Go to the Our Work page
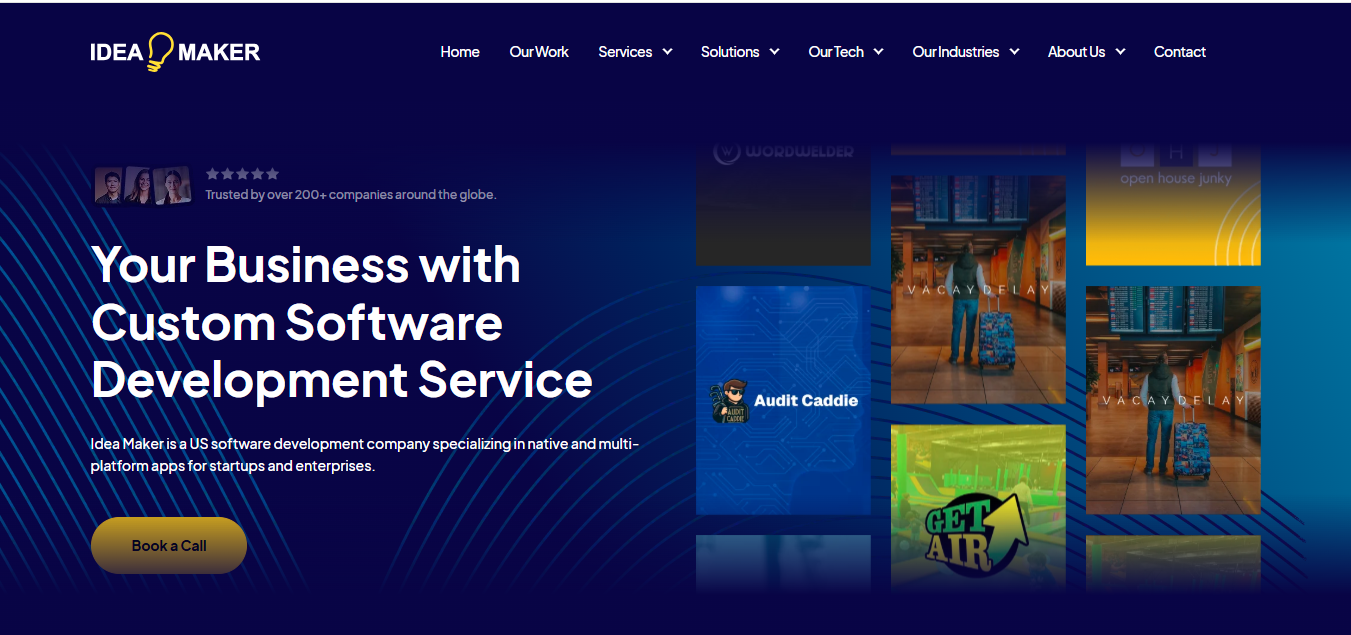The width and height of the screenshot is (1351, 635). pos(539,52)
